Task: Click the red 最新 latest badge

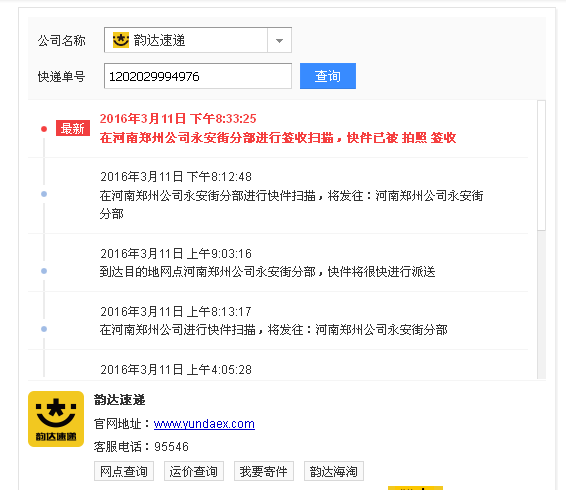Action: point(73,128)
